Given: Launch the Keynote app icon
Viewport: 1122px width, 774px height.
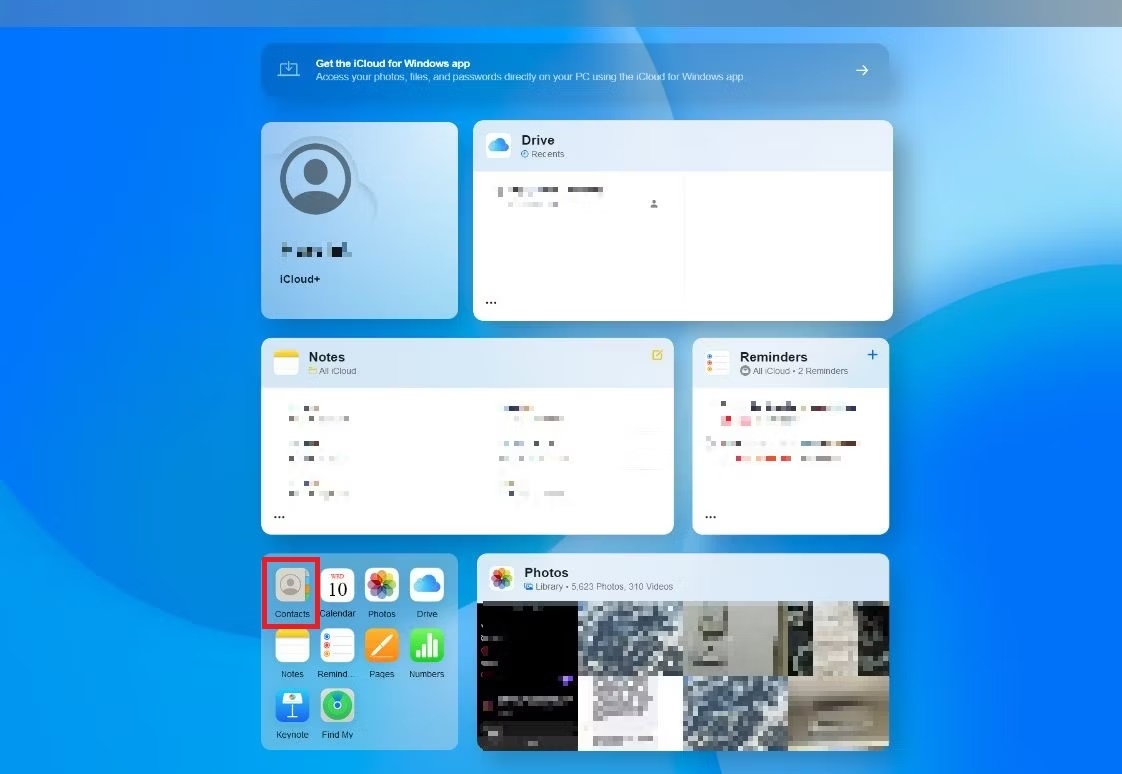Looking at the screenshot, I should (x=292, y=706).
